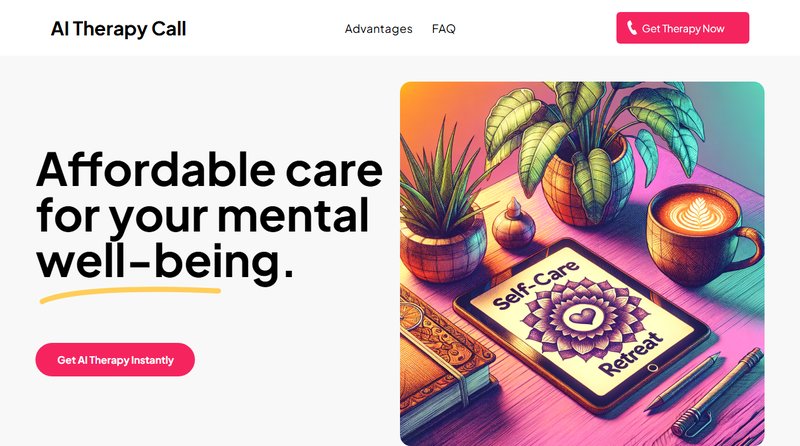
Task: Open the Advantages section link
Action: [379, 29]
